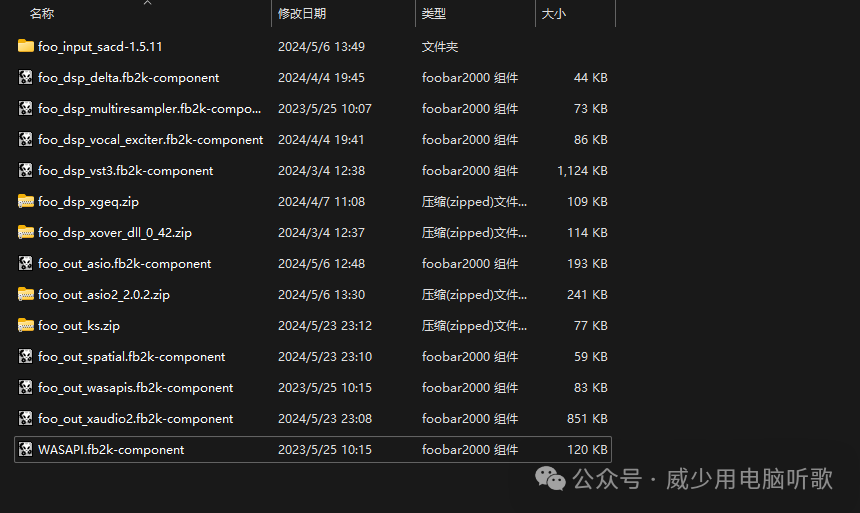Click the sort direction arrow above 名称
Screen dimensions: 860x513
coord(147,4)
